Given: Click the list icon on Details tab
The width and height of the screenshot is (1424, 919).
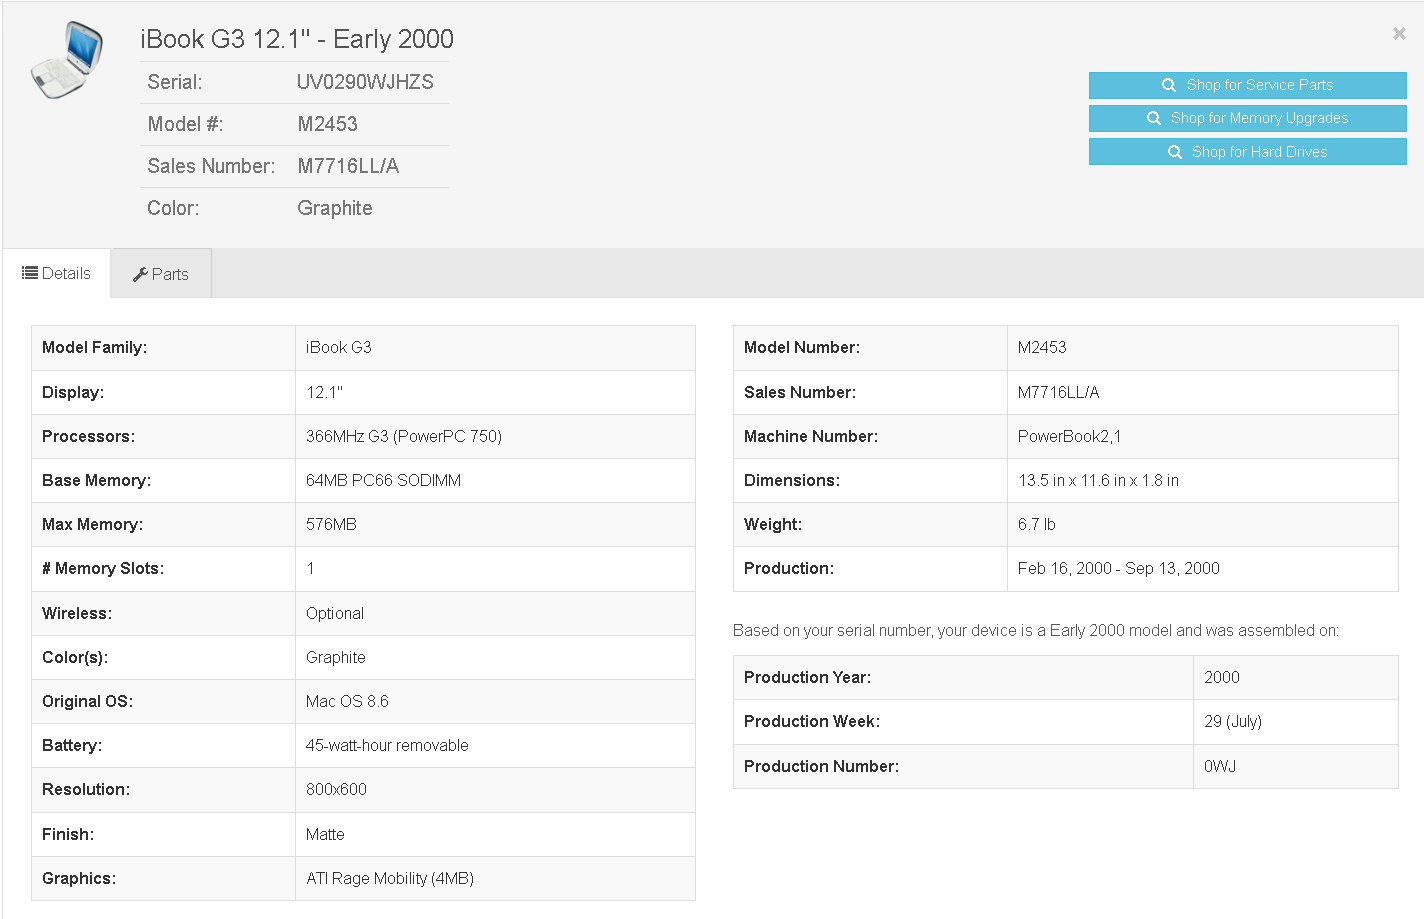Looking at the screenshot, I should (30, 273).
